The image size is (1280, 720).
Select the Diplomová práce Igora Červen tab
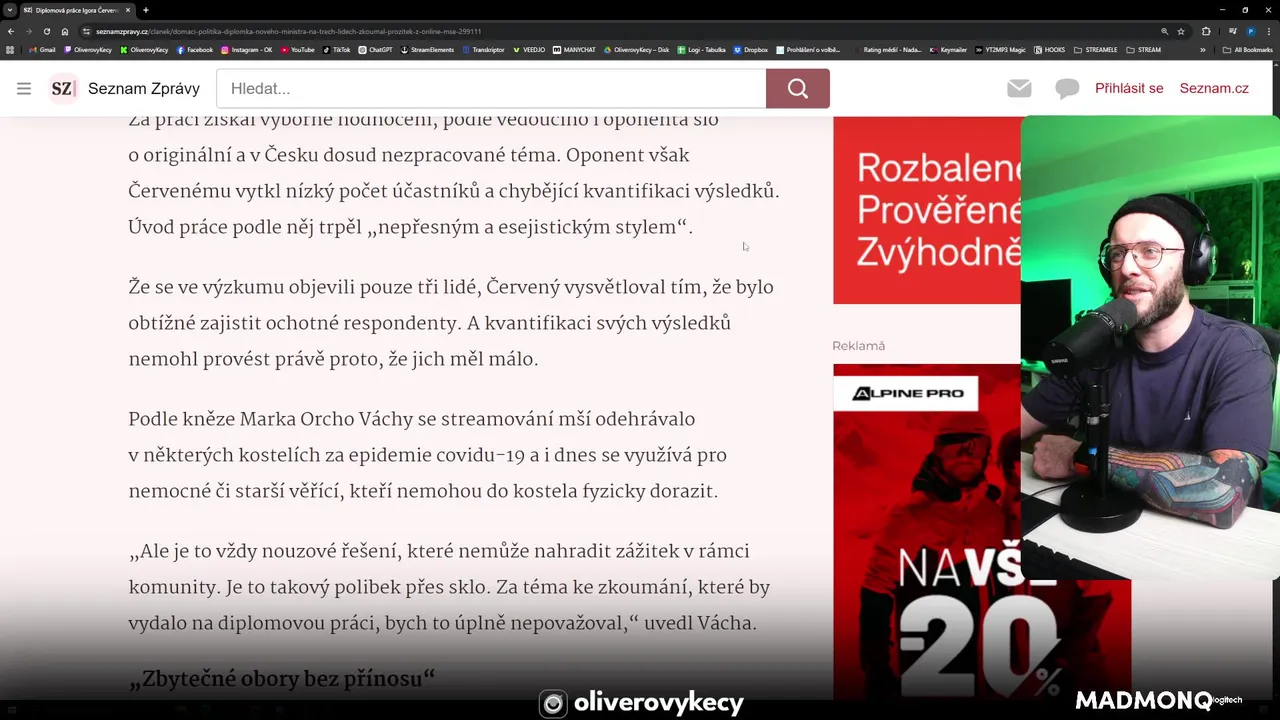pos(75,10)
